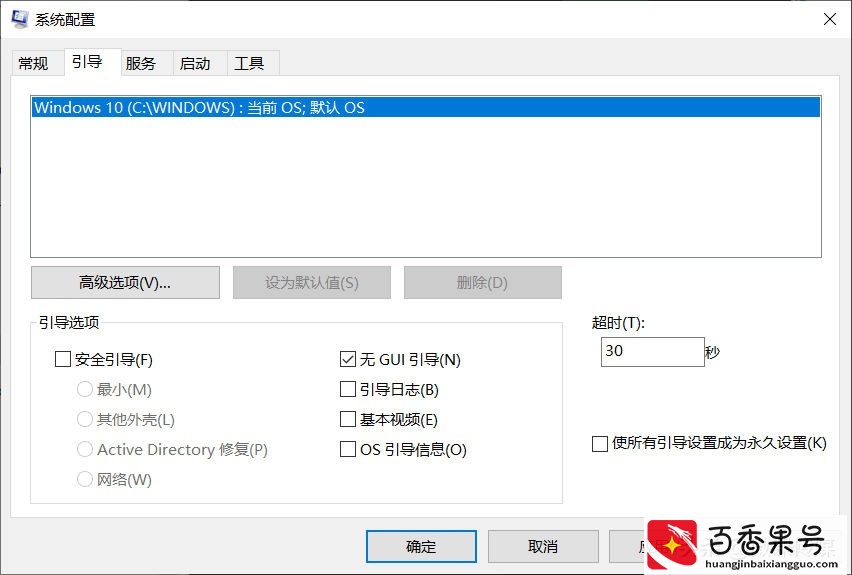Close the 系统配置 dialog window
This screenshot has height=575, width=852.
point(830,19)
